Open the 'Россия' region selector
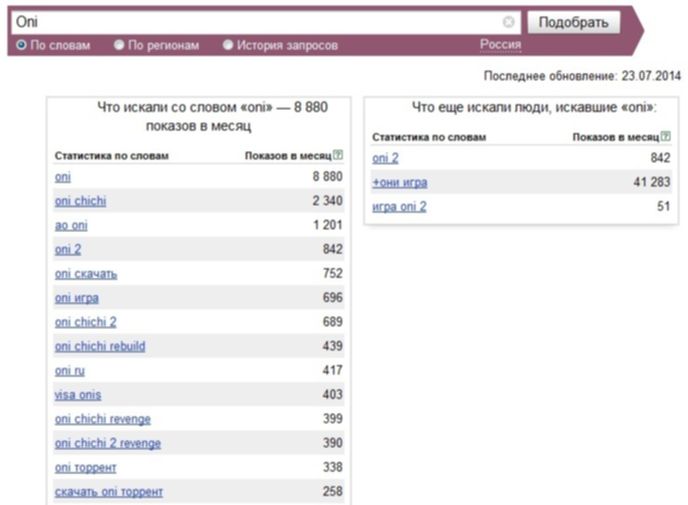 point(501,44)
